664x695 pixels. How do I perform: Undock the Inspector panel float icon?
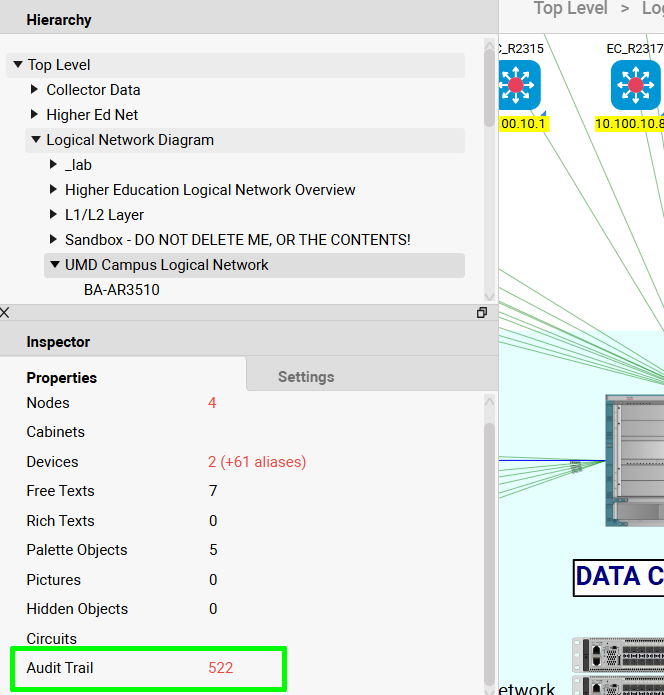coord(482,313)
